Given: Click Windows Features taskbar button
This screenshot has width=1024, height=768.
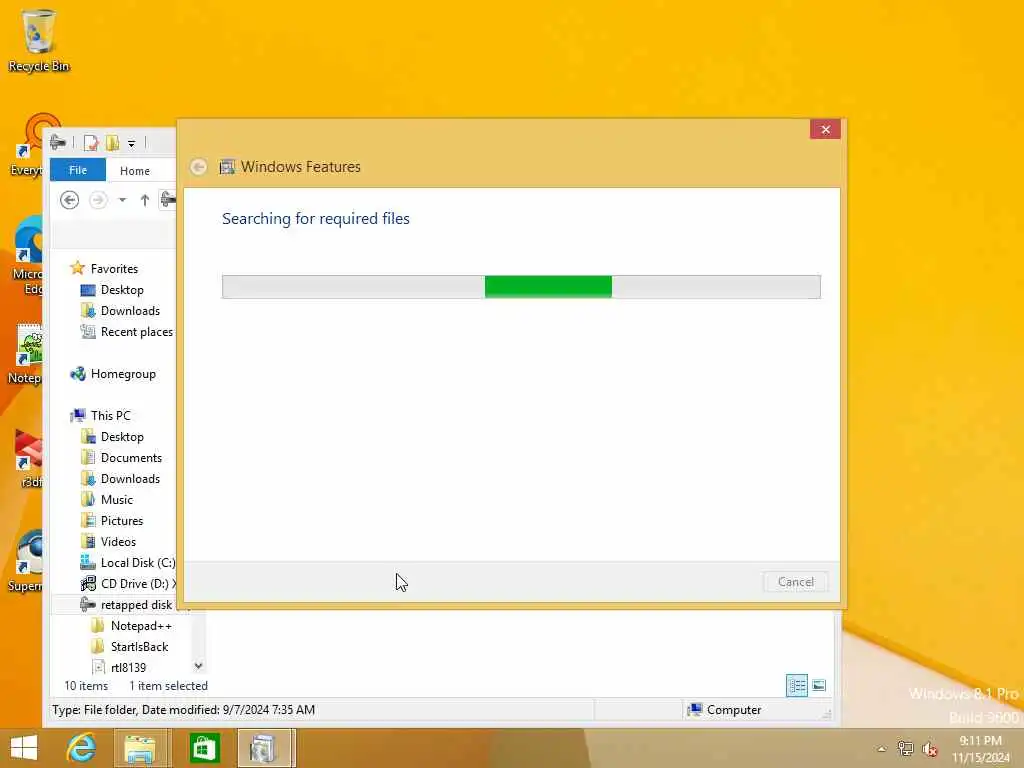Looking at the screenshot, I should (x=264, y=748).
